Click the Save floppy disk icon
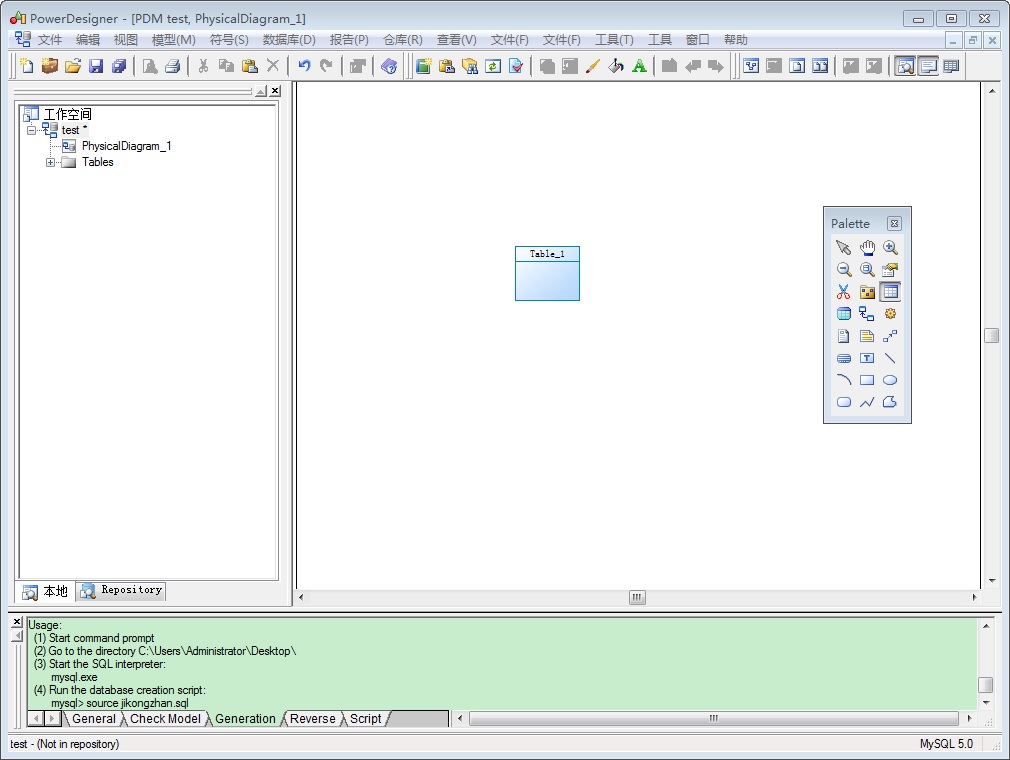The image size is (1010, 760). click(96, 66)
